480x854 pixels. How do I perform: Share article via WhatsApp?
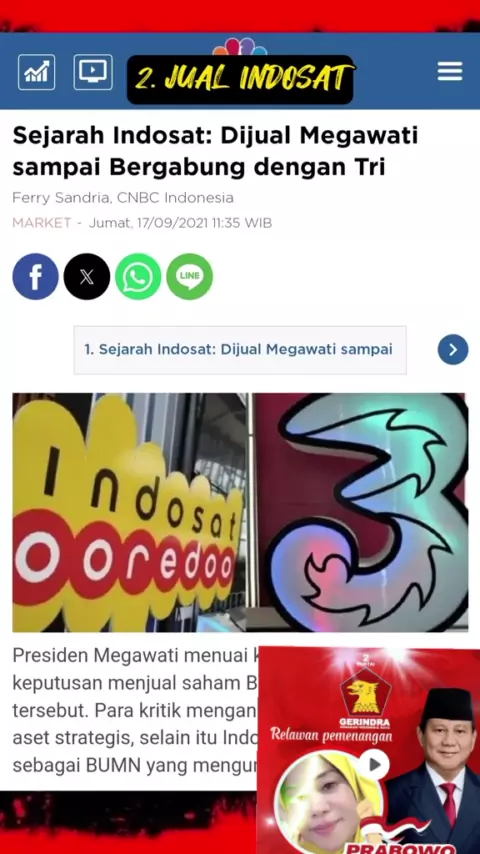[138, 277]
